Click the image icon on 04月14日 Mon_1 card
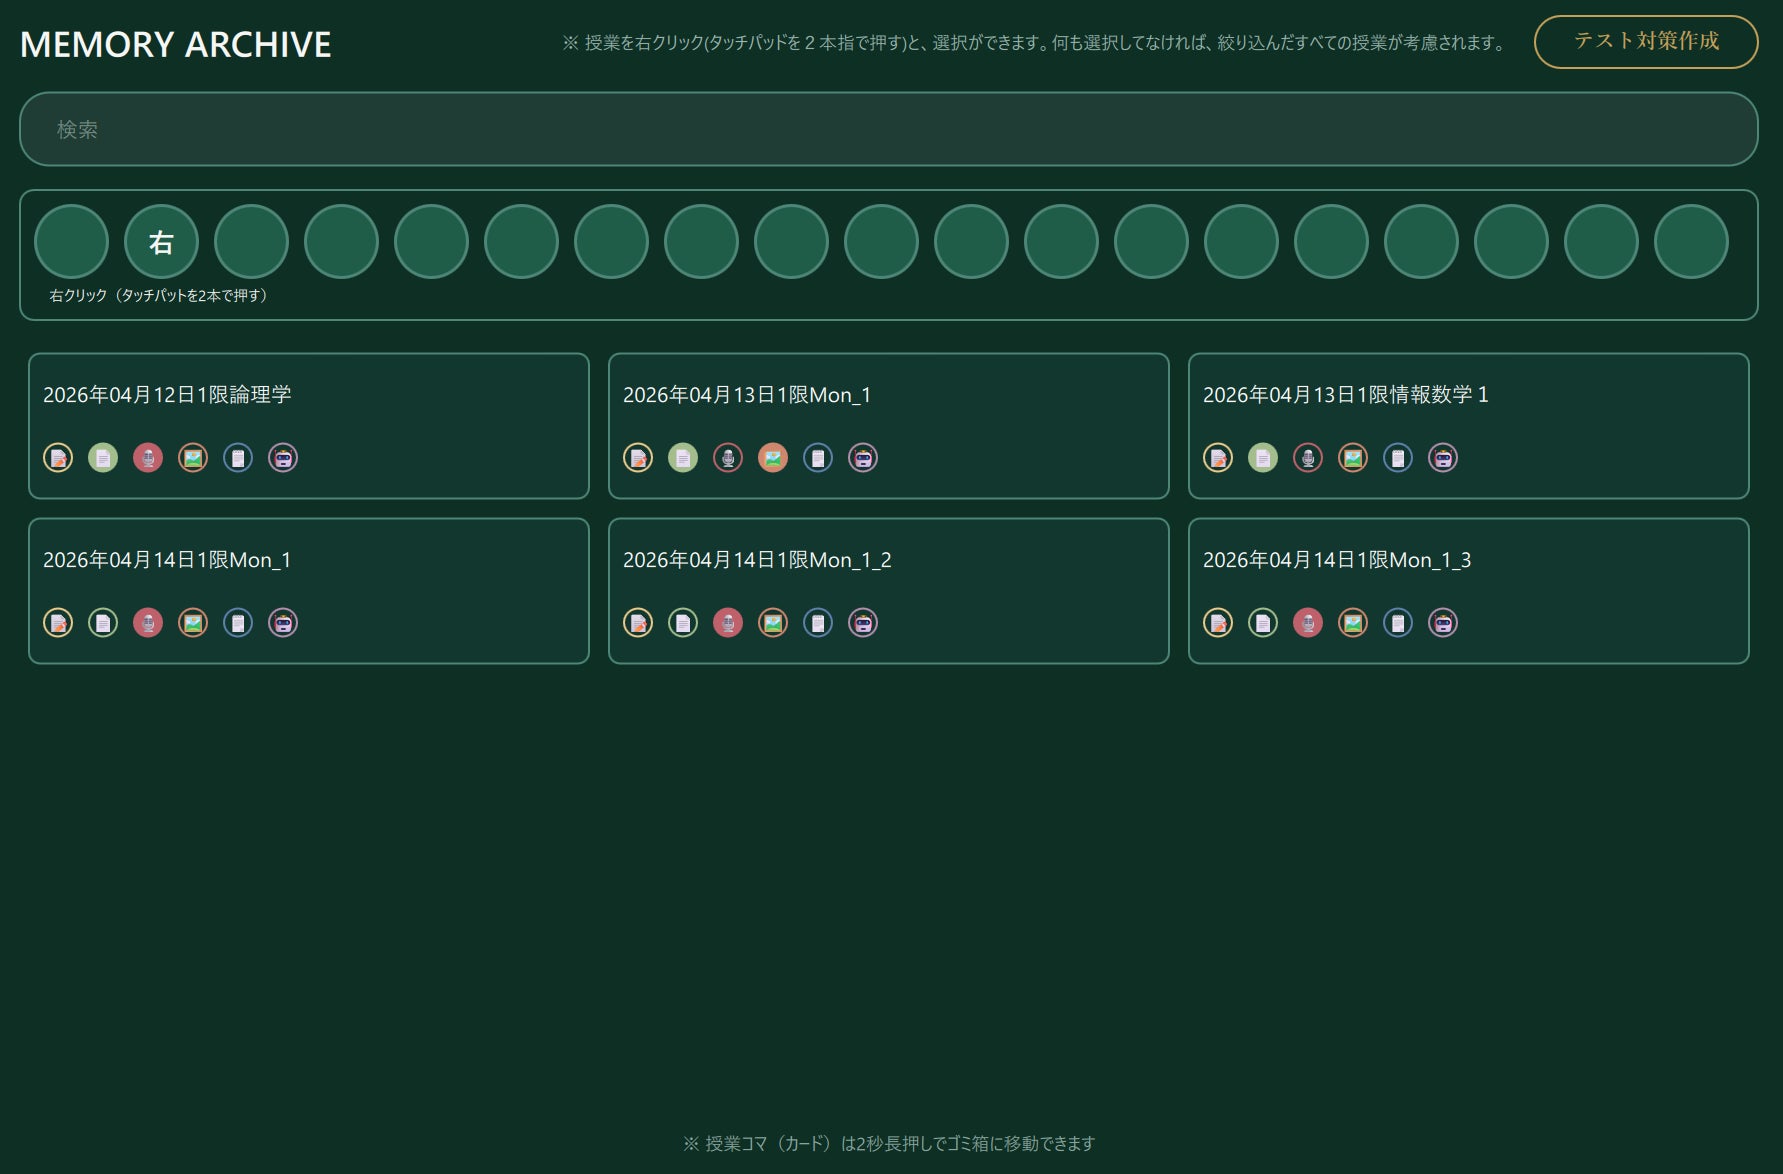Image resolution: width=1783 pixels, height=1174 pixels. coord(193,623)
